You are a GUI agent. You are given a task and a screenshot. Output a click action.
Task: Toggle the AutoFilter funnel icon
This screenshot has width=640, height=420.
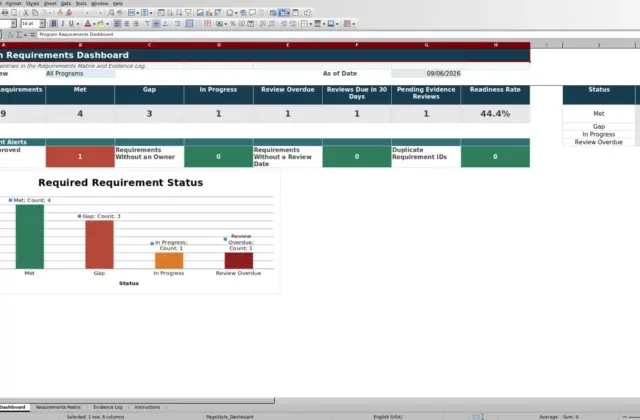(188, 13)
